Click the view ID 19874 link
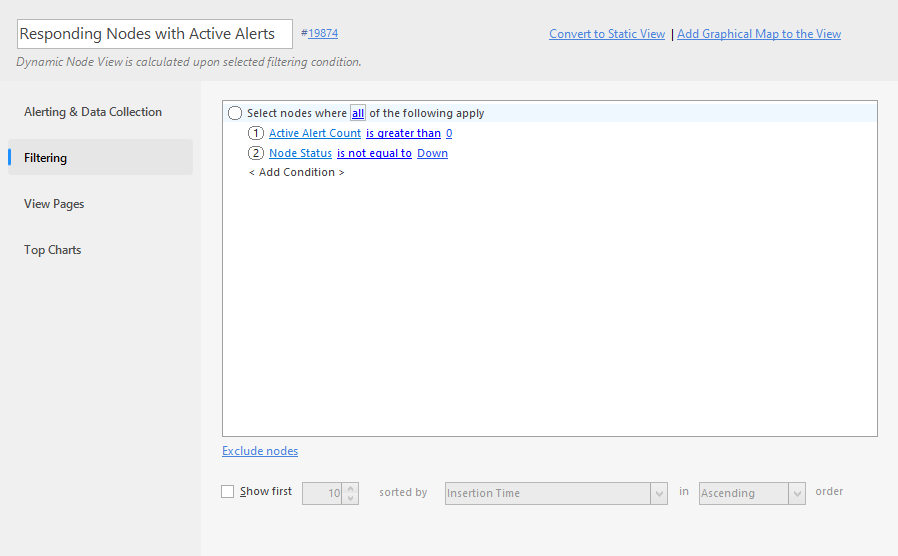 coord(323,33)
